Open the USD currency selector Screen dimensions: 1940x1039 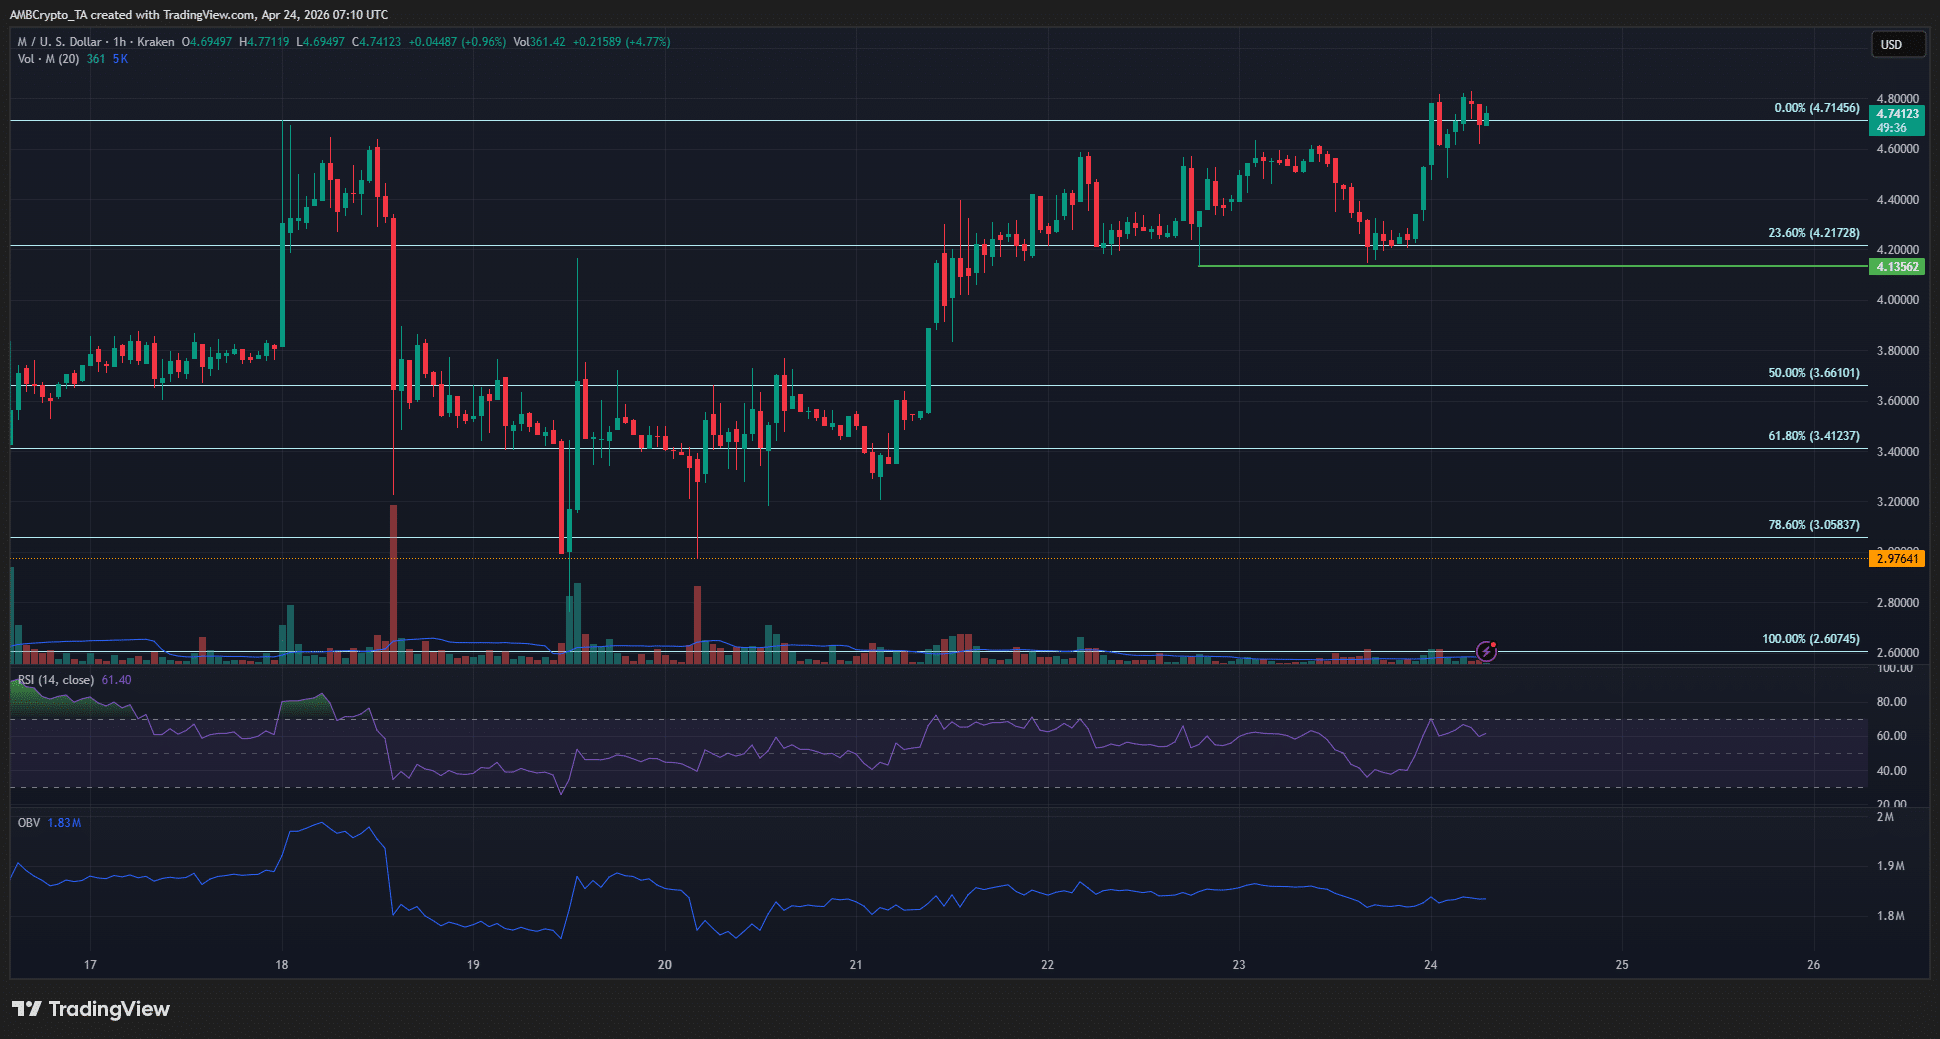[1896, 44]
